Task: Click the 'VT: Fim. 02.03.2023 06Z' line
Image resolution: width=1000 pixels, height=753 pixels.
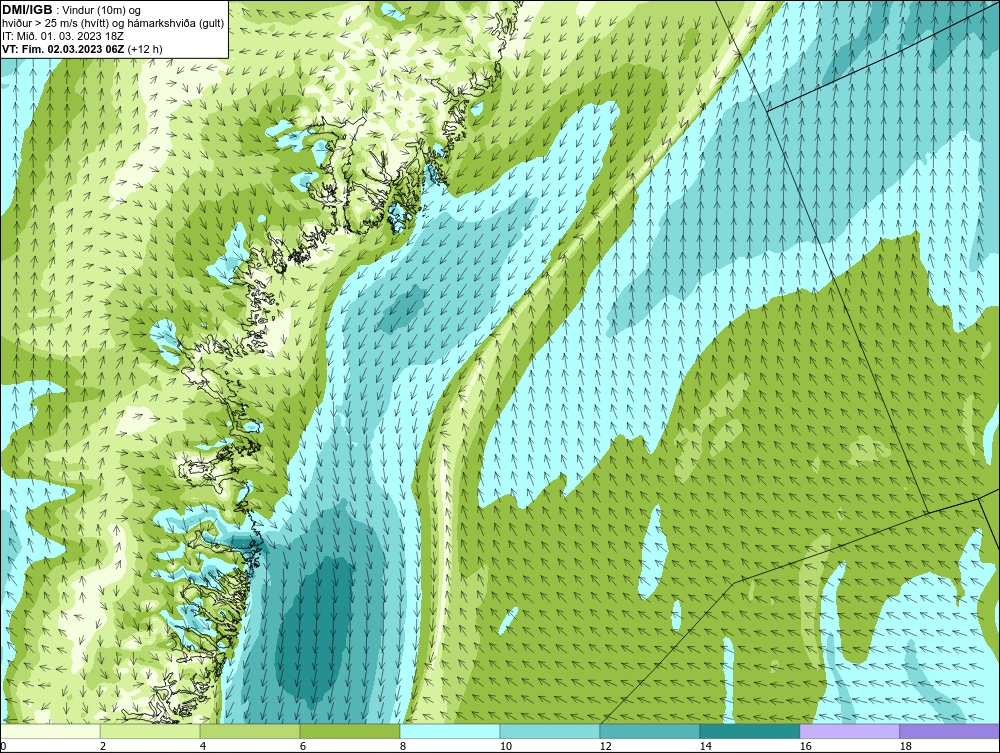Action: (x=64, y=48)
